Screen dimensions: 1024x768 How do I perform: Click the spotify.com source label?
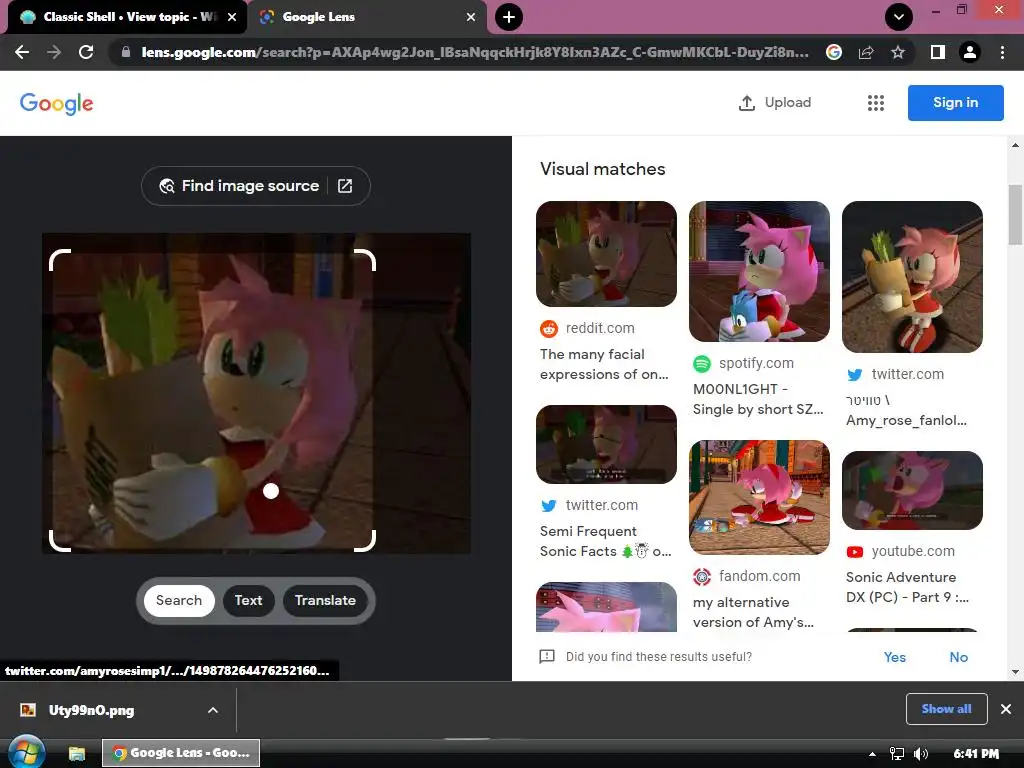756,363
